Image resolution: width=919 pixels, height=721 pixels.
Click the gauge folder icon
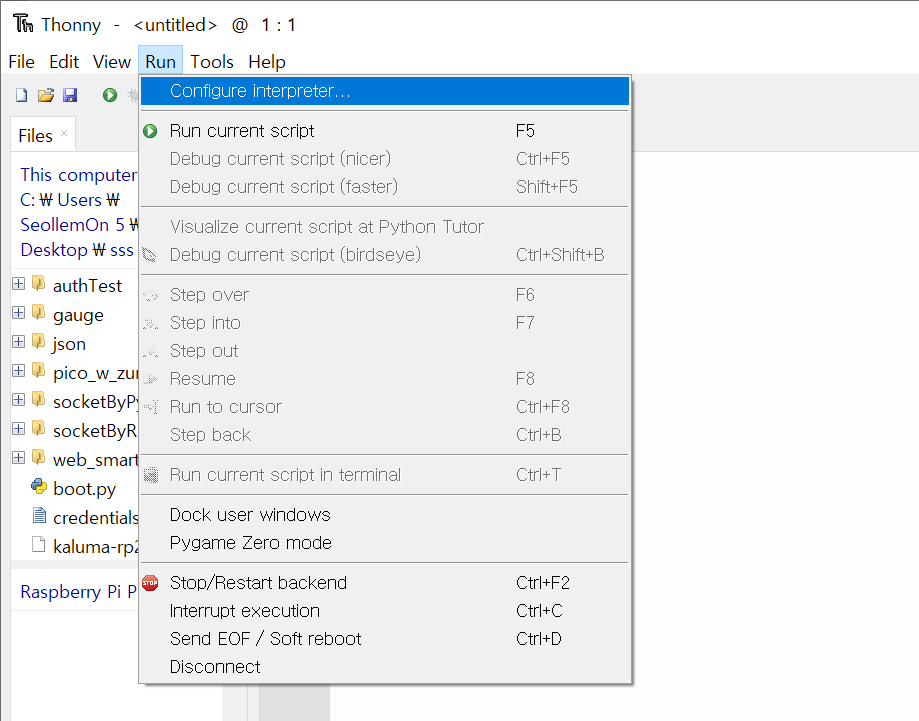(x=39, y=312)
